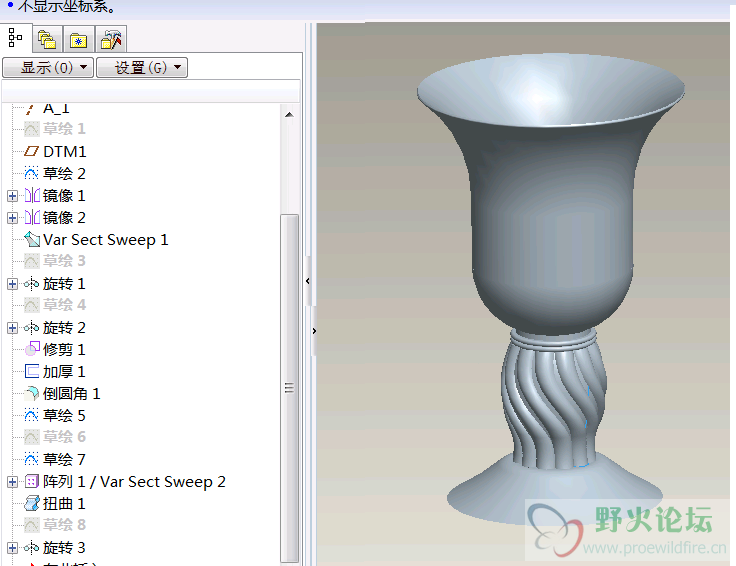Screen dimensions: 736x566
Task: Select the DTM1 label in model tree
Action: [x=65, y=152]
